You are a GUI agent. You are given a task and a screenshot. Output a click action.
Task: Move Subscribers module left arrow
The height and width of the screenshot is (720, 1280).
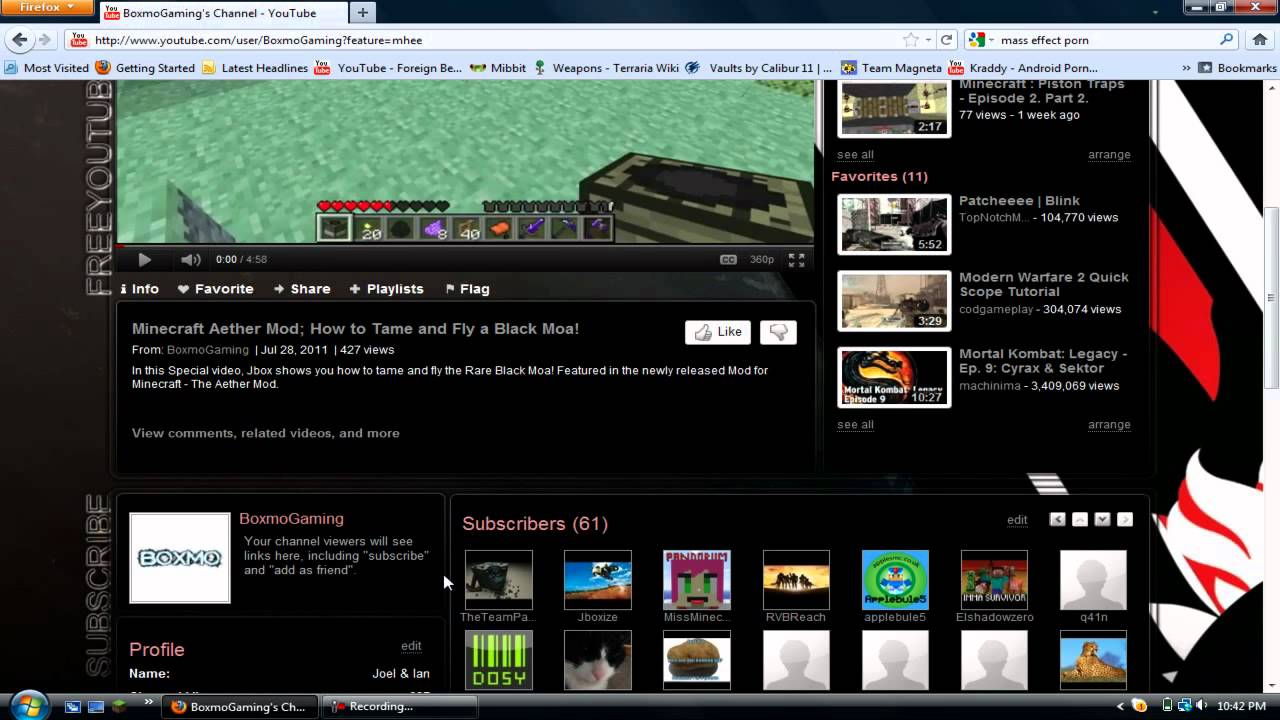1057,519
